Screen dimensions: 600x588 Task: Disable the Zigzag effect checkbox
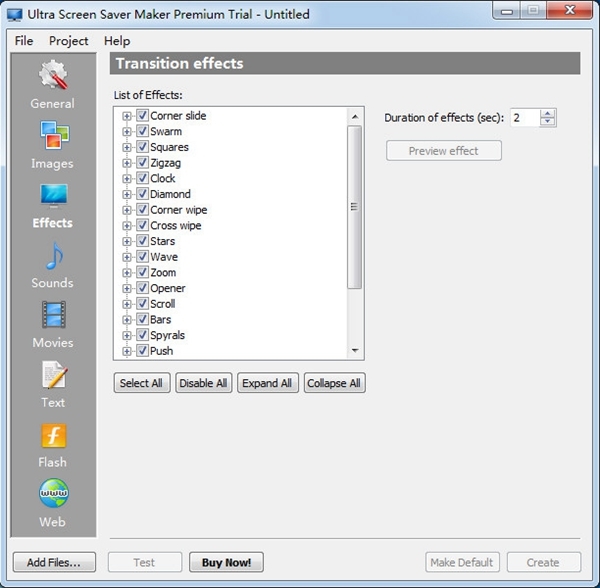[x=142, y=163]
